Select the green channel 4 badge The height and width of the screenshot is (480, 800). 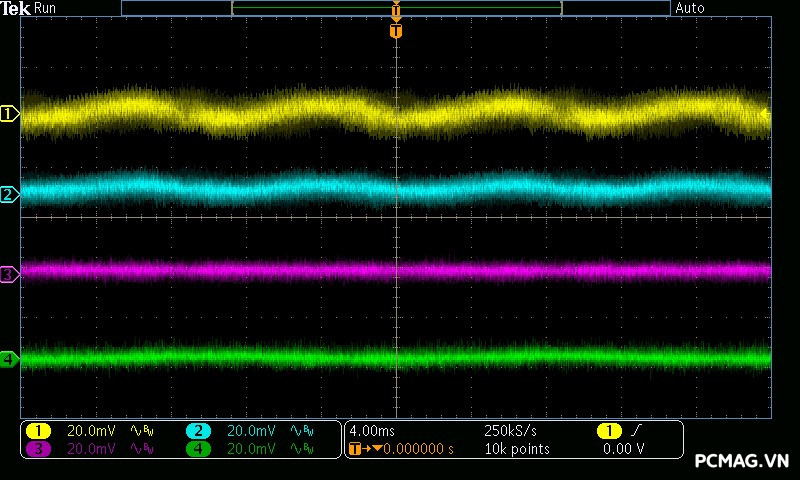198,449
